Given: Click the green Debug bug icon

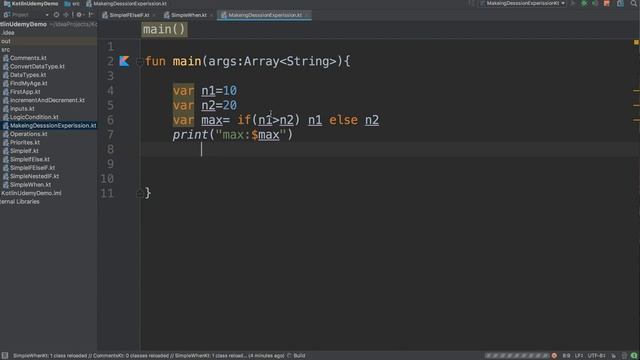Looking at the screenshot, I should (584, 3).
